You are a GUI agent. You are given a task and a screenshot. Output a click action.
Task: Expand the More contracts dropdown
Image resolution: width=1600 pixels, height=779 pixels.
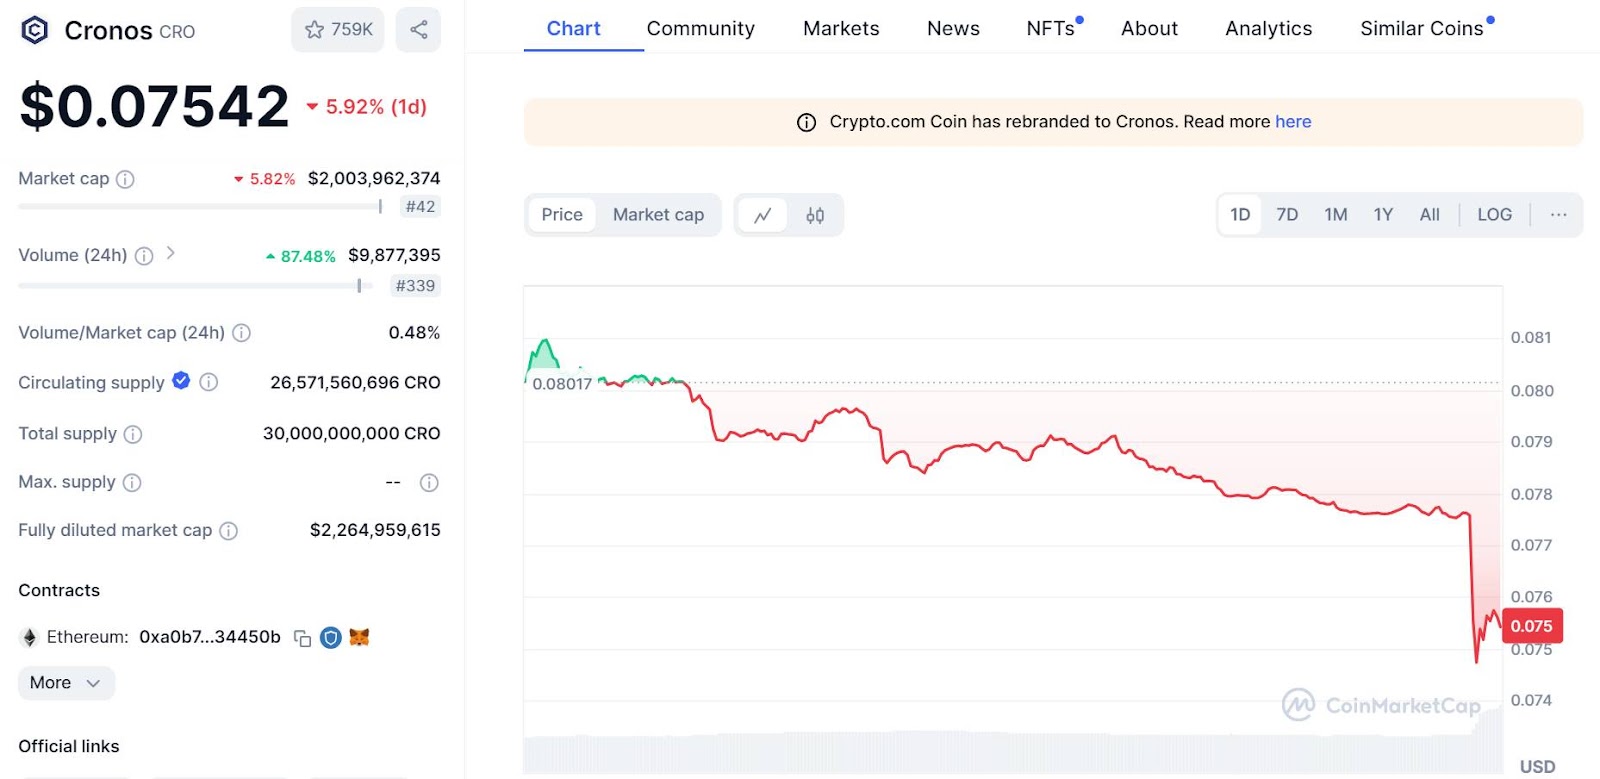(66, 683)
